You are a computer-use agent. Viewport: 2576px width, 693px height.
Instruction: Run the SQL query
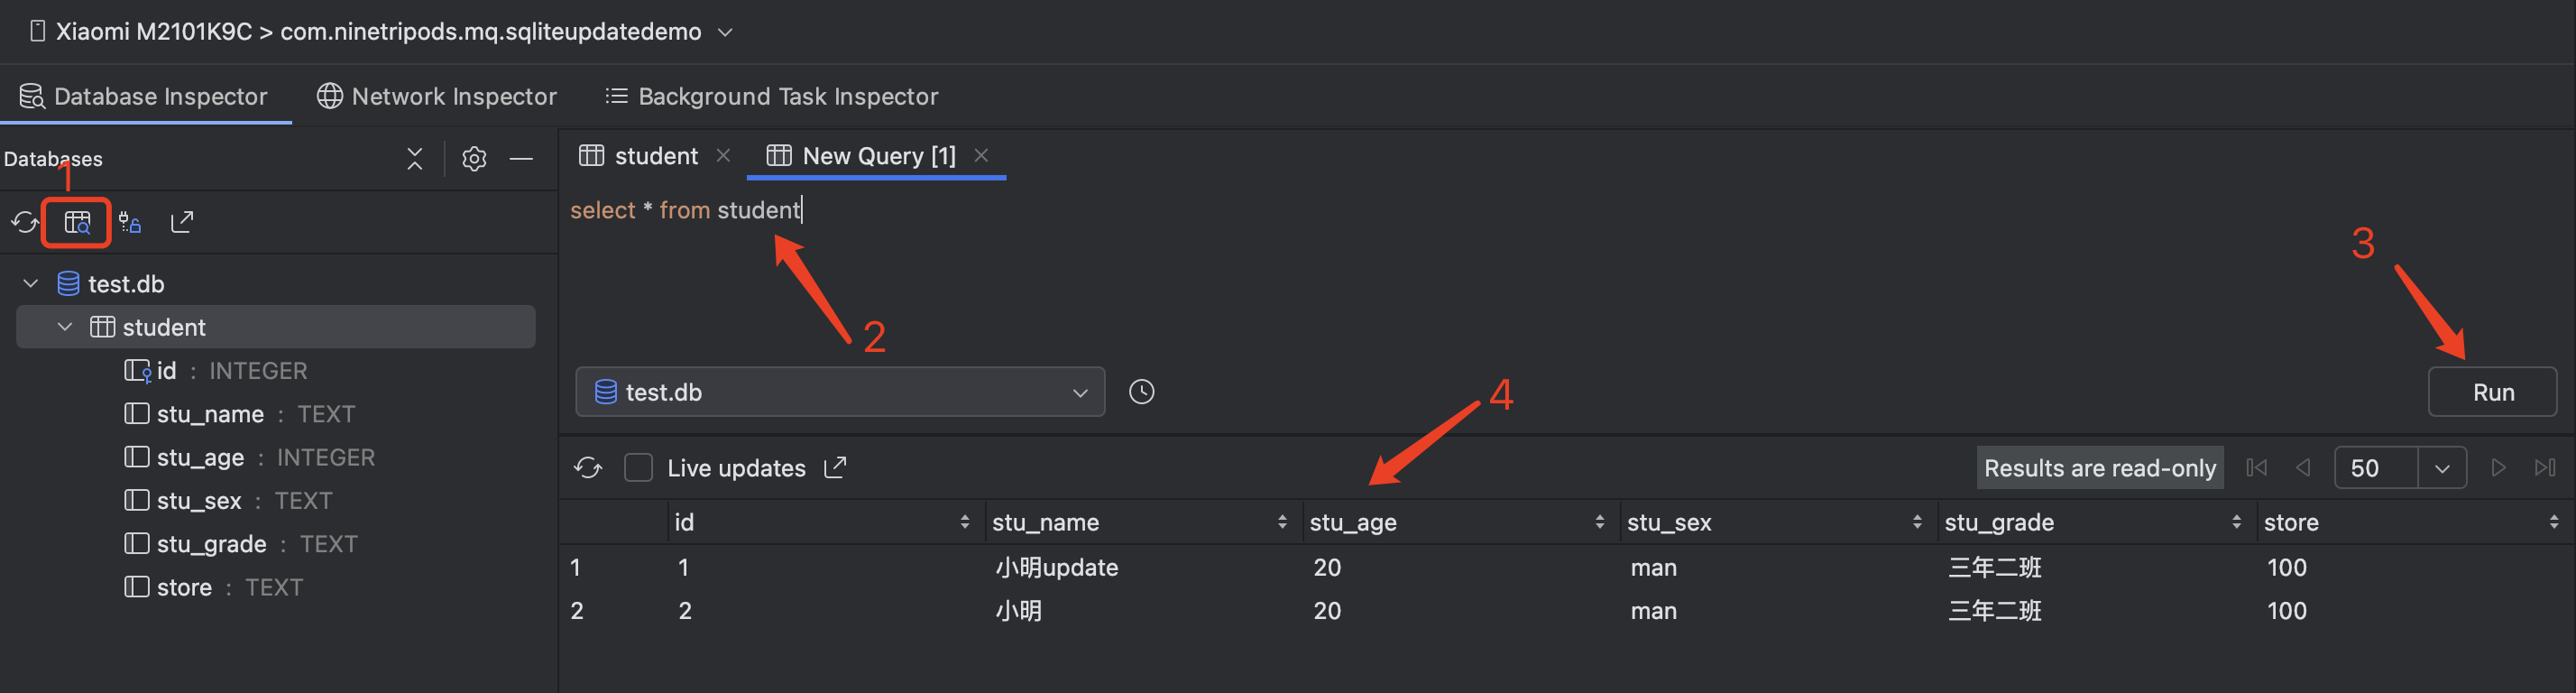(2492, 391)
